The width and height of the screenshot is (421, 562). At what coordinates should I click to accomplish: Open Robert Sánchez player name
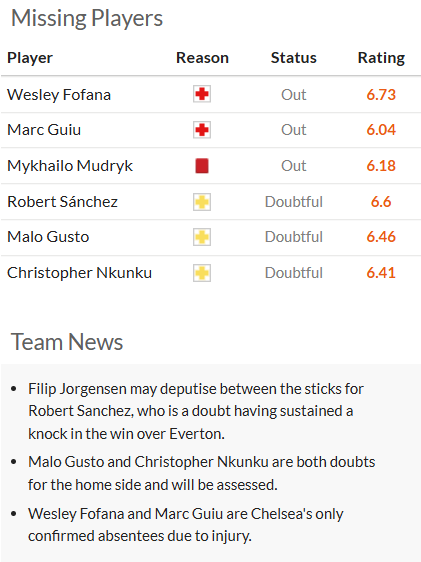click(x=62, y=202)
